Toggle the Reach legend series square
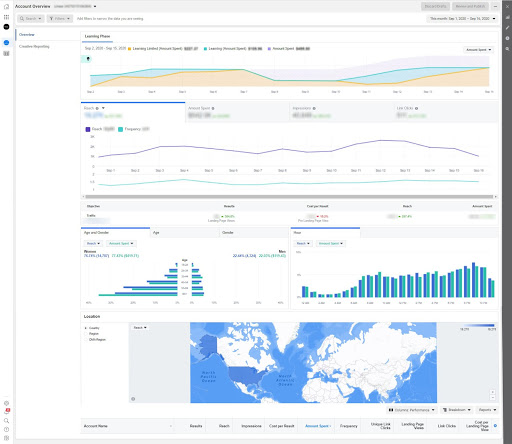 click(88, 129)
